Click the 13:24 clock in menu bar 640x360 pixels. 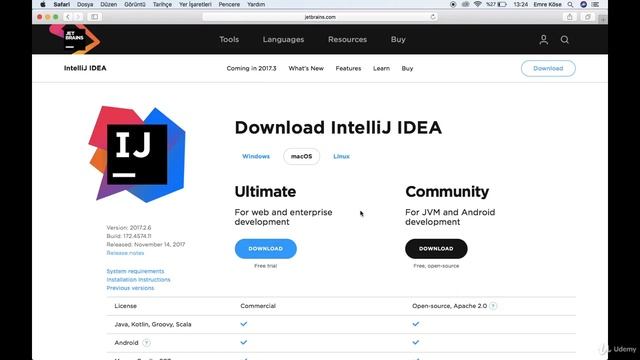(x=521, y=4)
